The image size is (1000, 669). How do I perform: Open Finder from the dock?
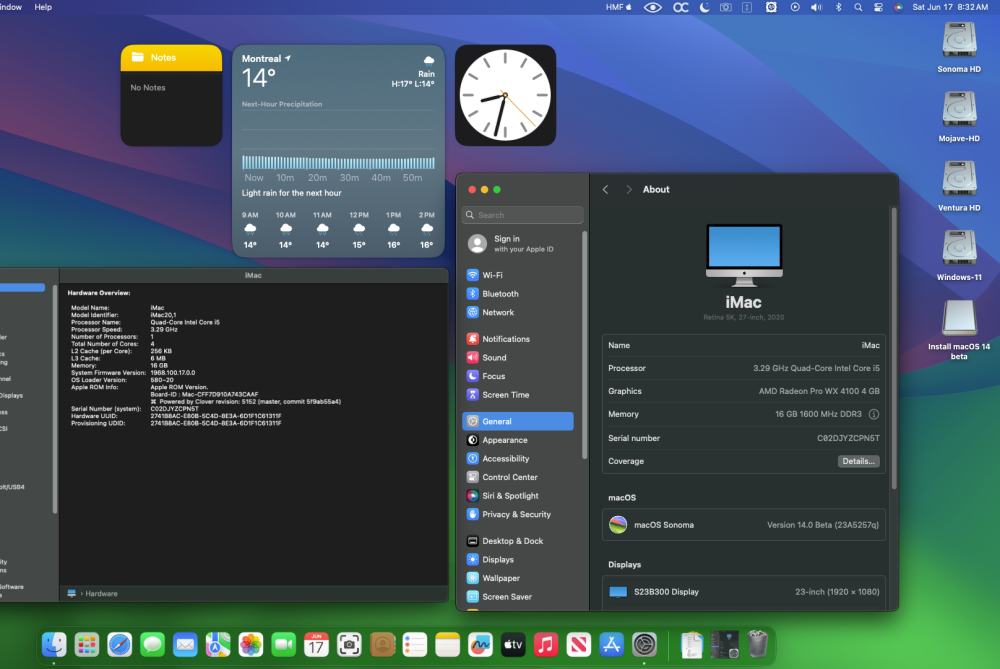[x=54, y=645]
